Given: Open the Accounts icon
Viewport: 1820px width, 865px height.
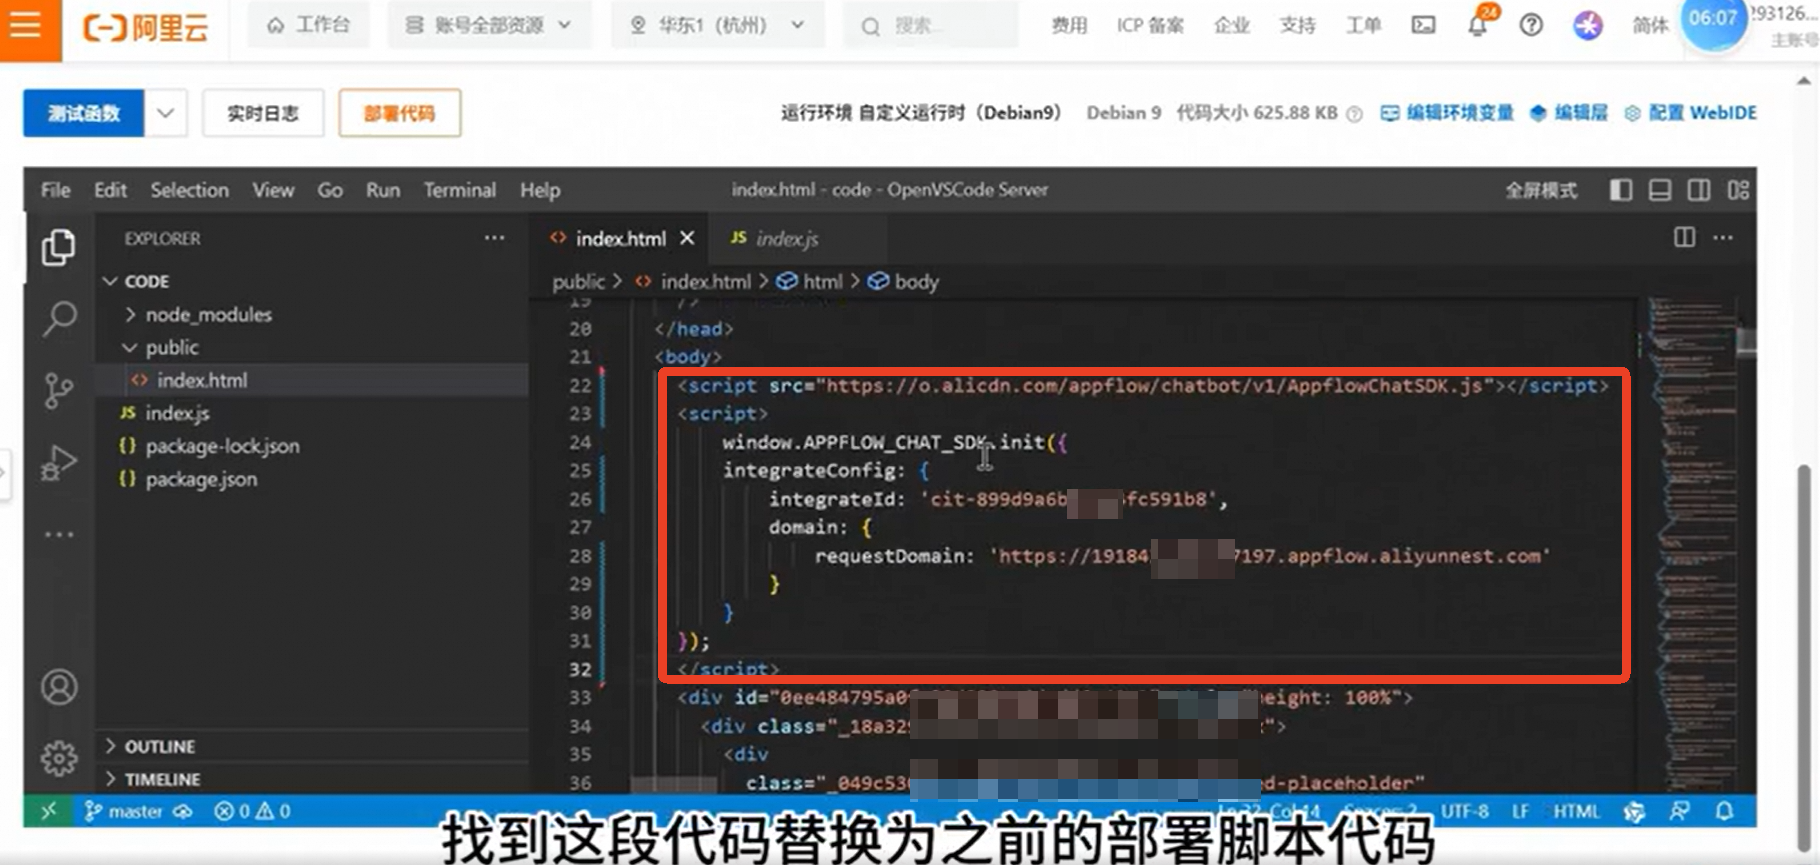Looking at the screenshot, I should 59,687.
